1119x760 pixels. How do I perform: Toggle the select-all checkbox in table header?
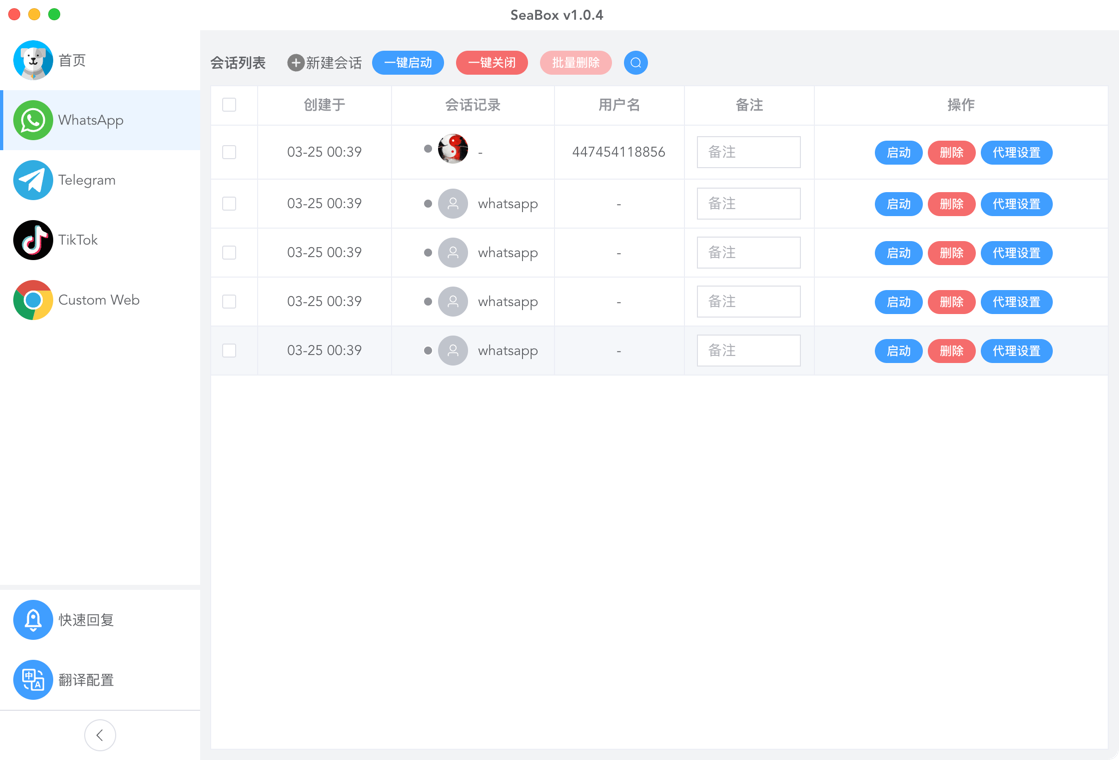coord(229,105)
